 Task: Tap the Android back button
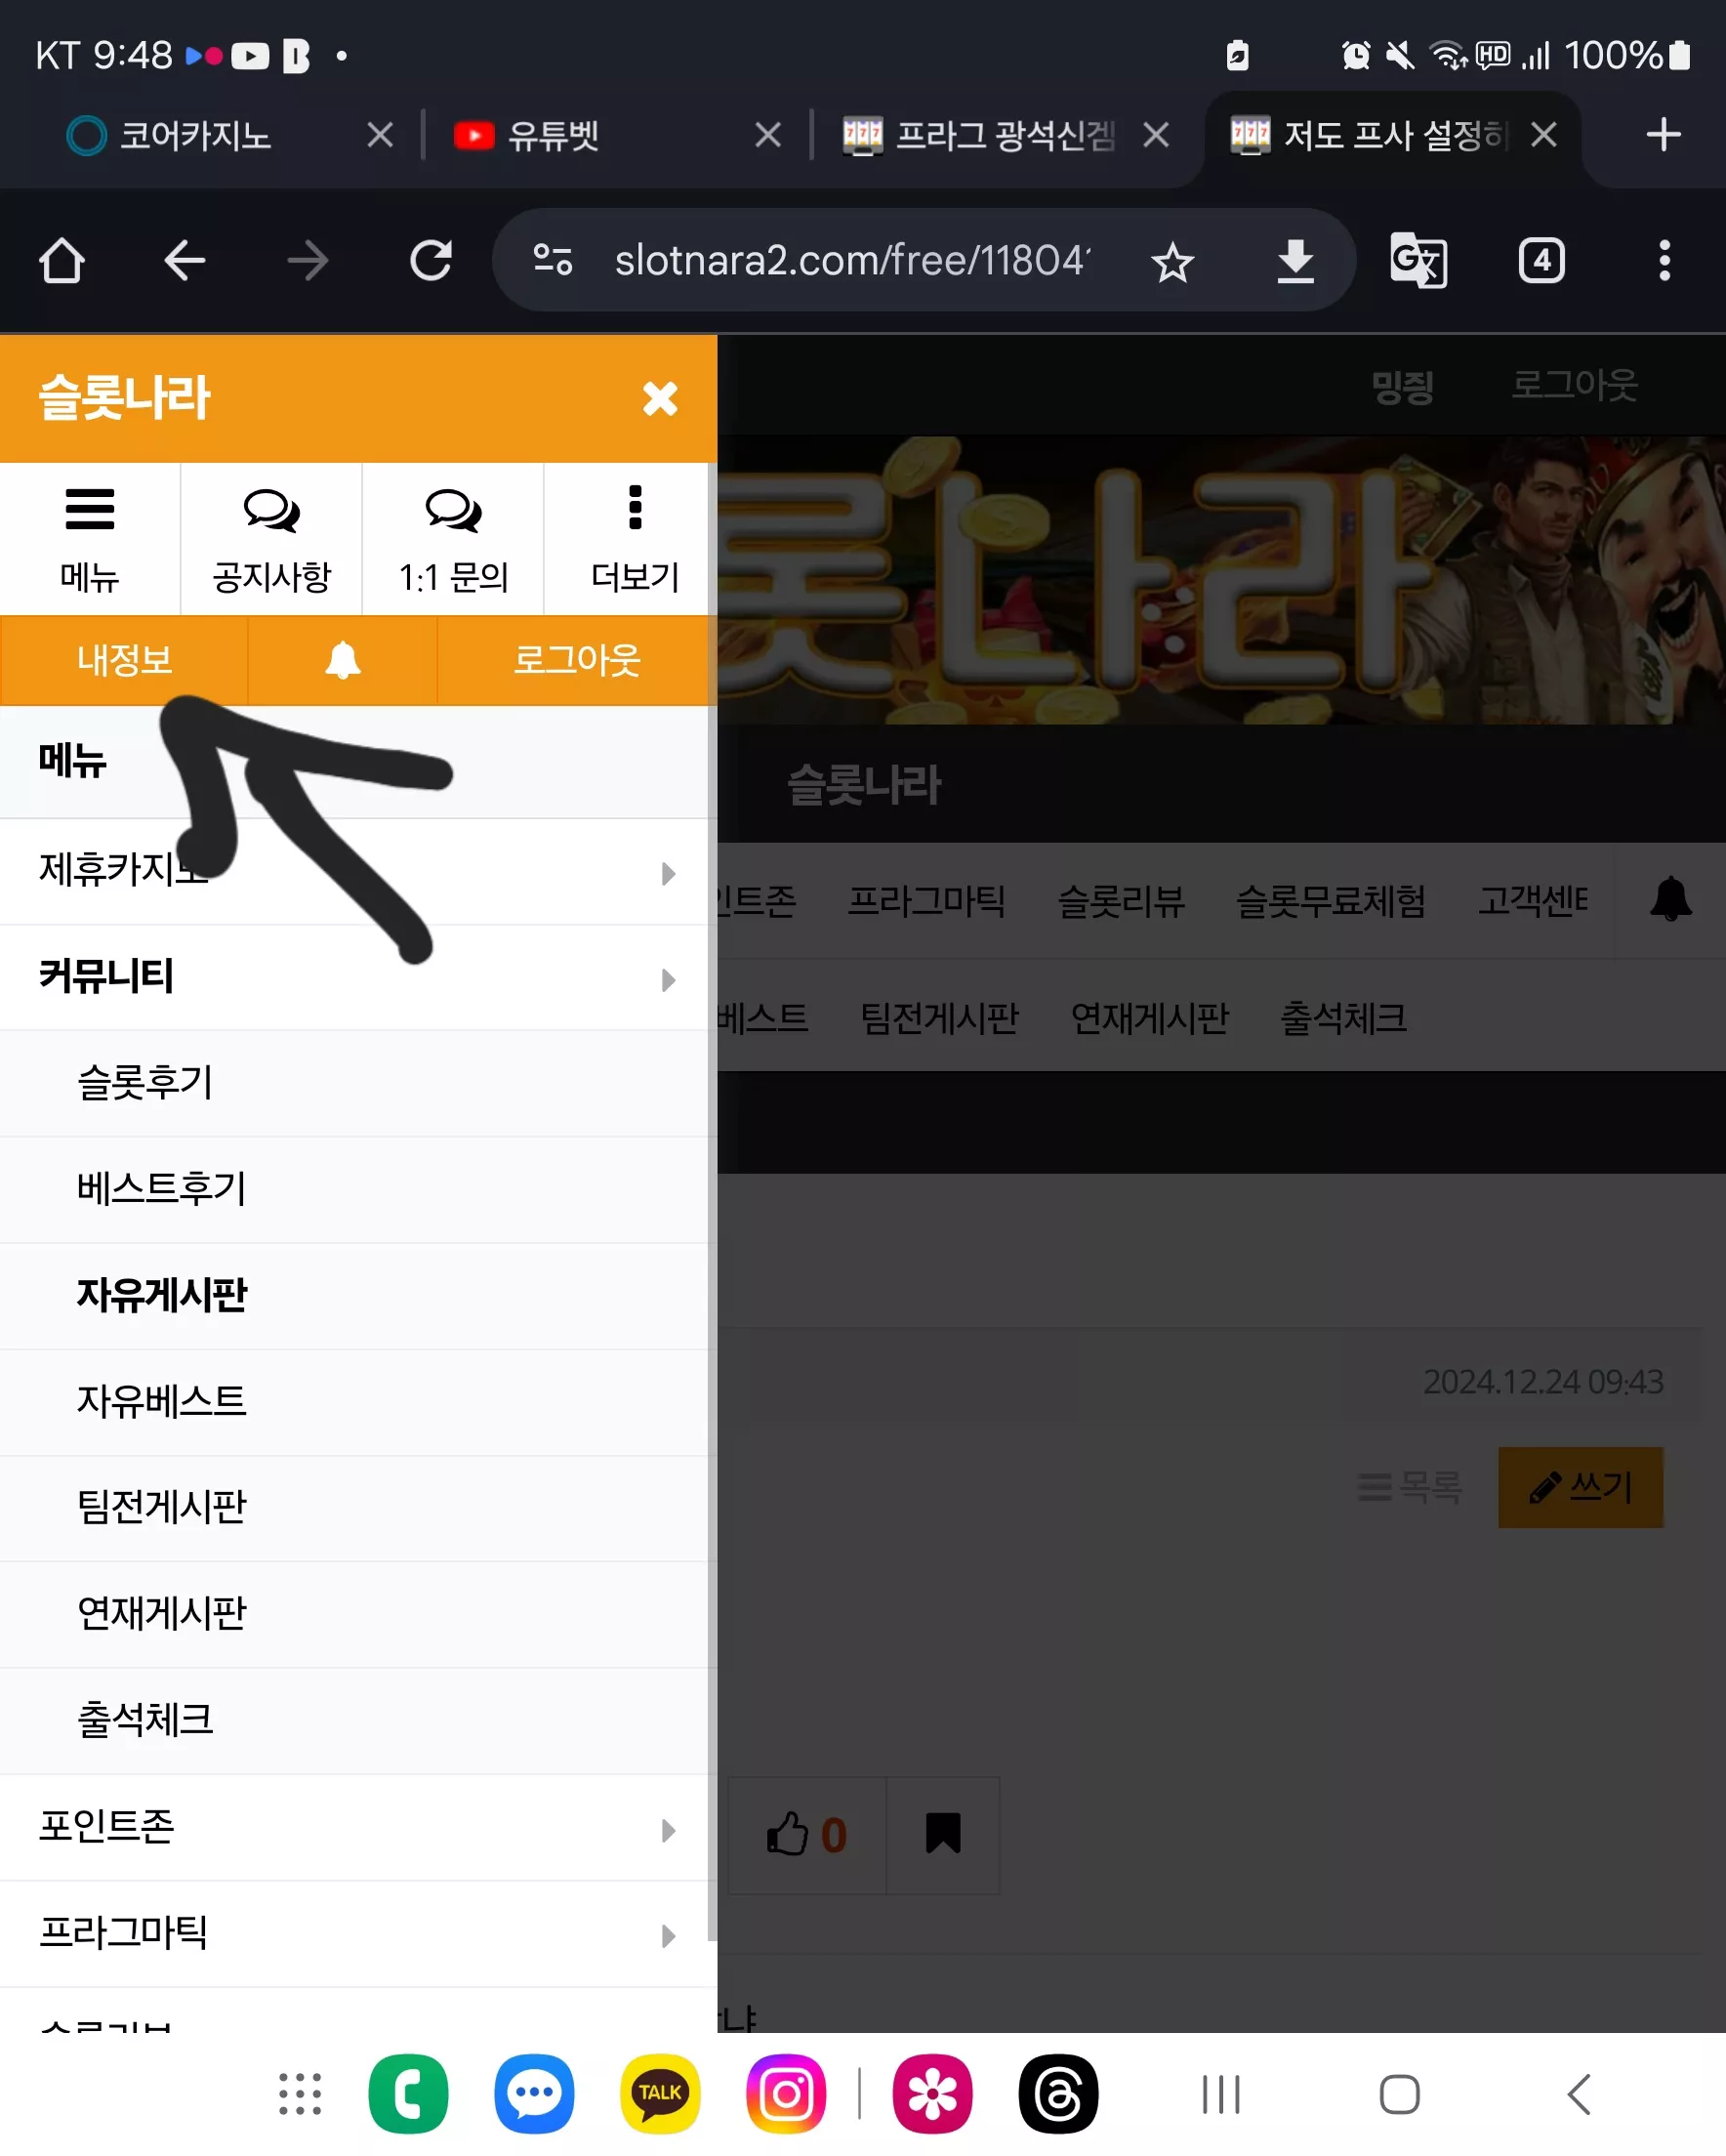pyautogui.click(x=1579, y=2095)
